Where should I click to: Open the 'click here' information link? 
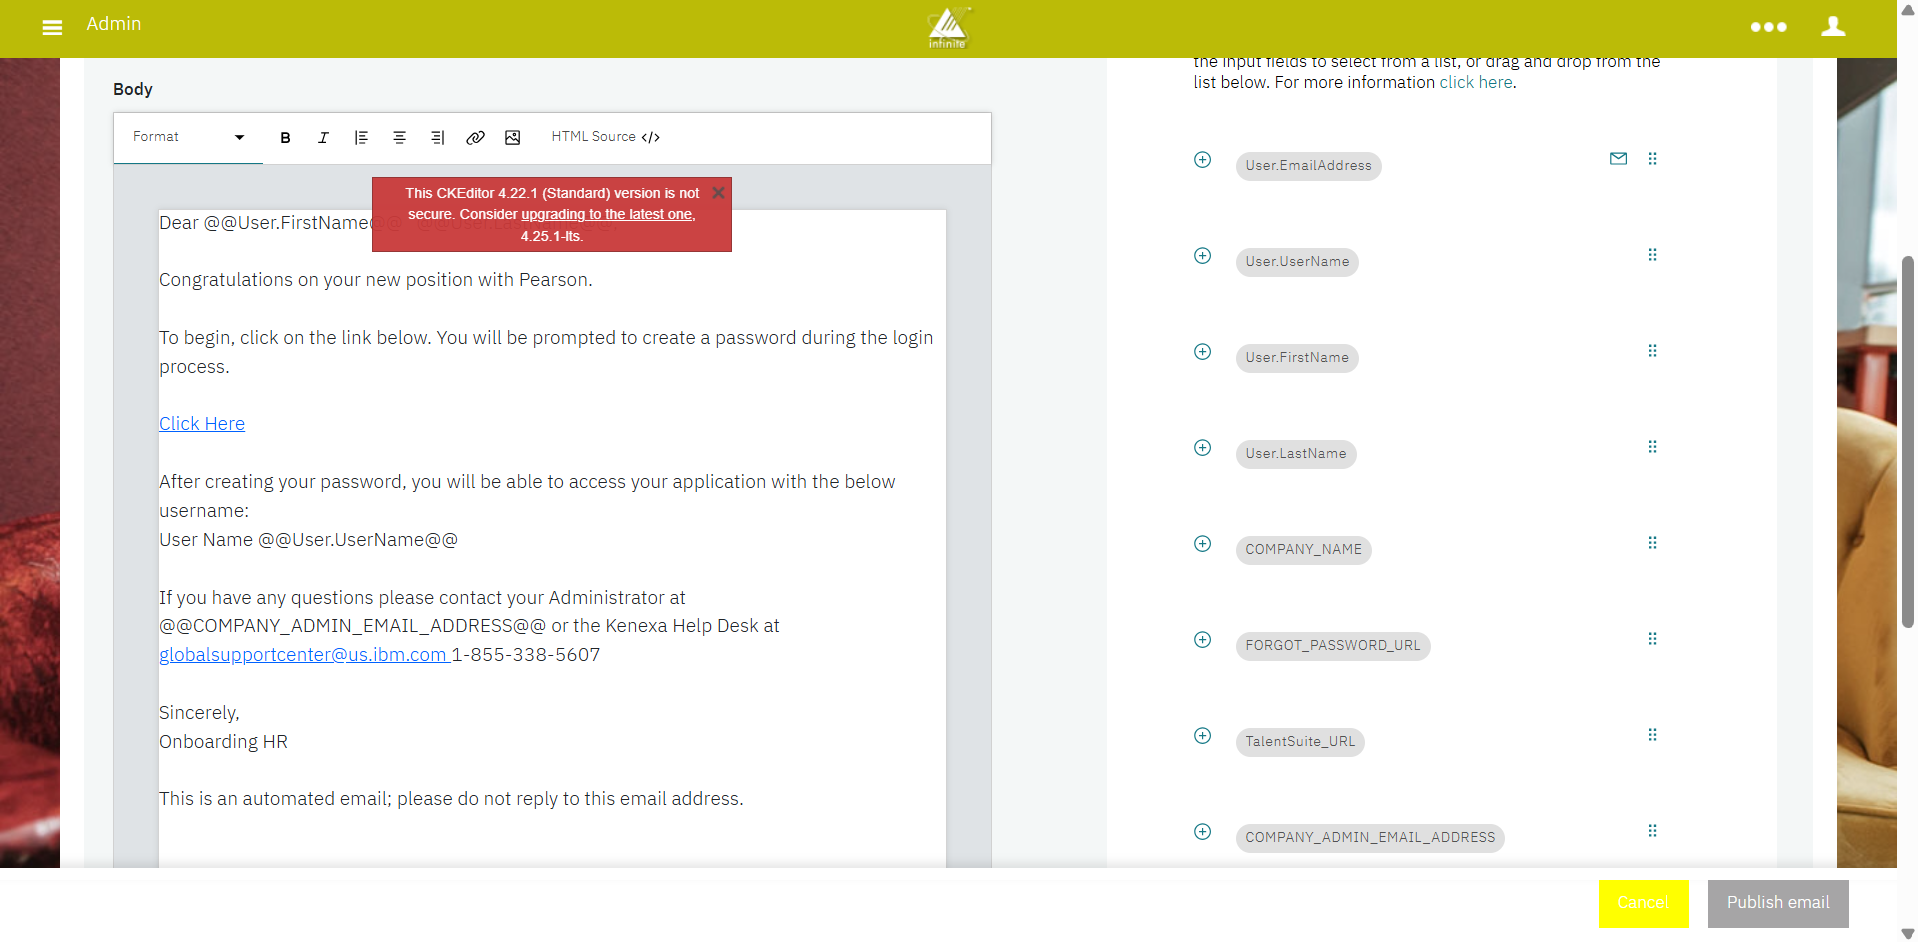[1475, 83]
